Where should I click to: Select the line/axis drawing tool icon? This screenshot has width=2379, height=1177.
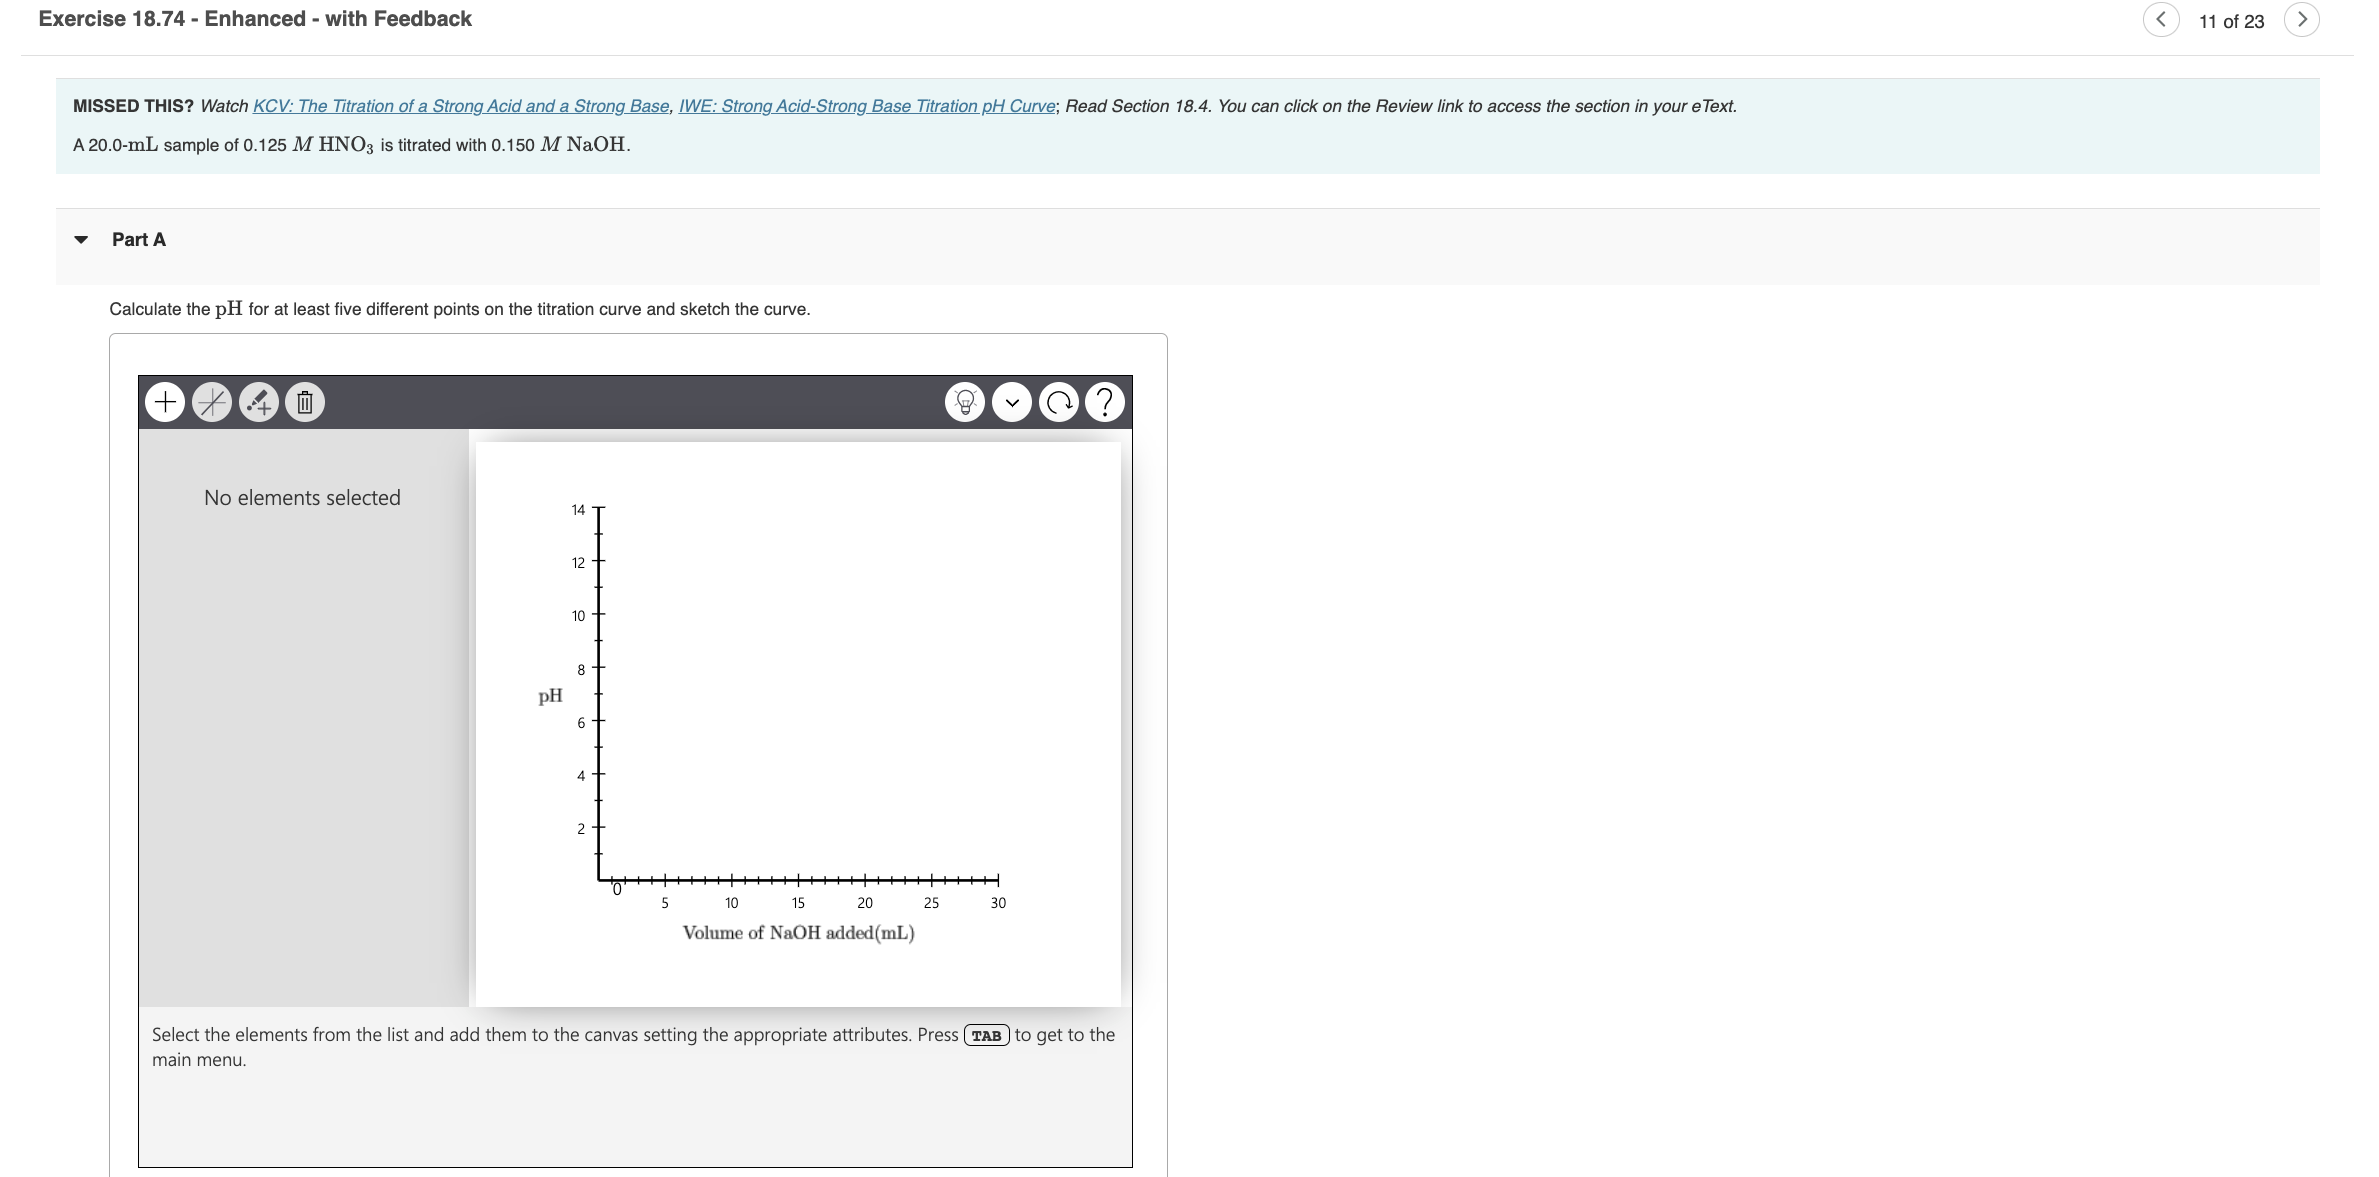[212, 403]
